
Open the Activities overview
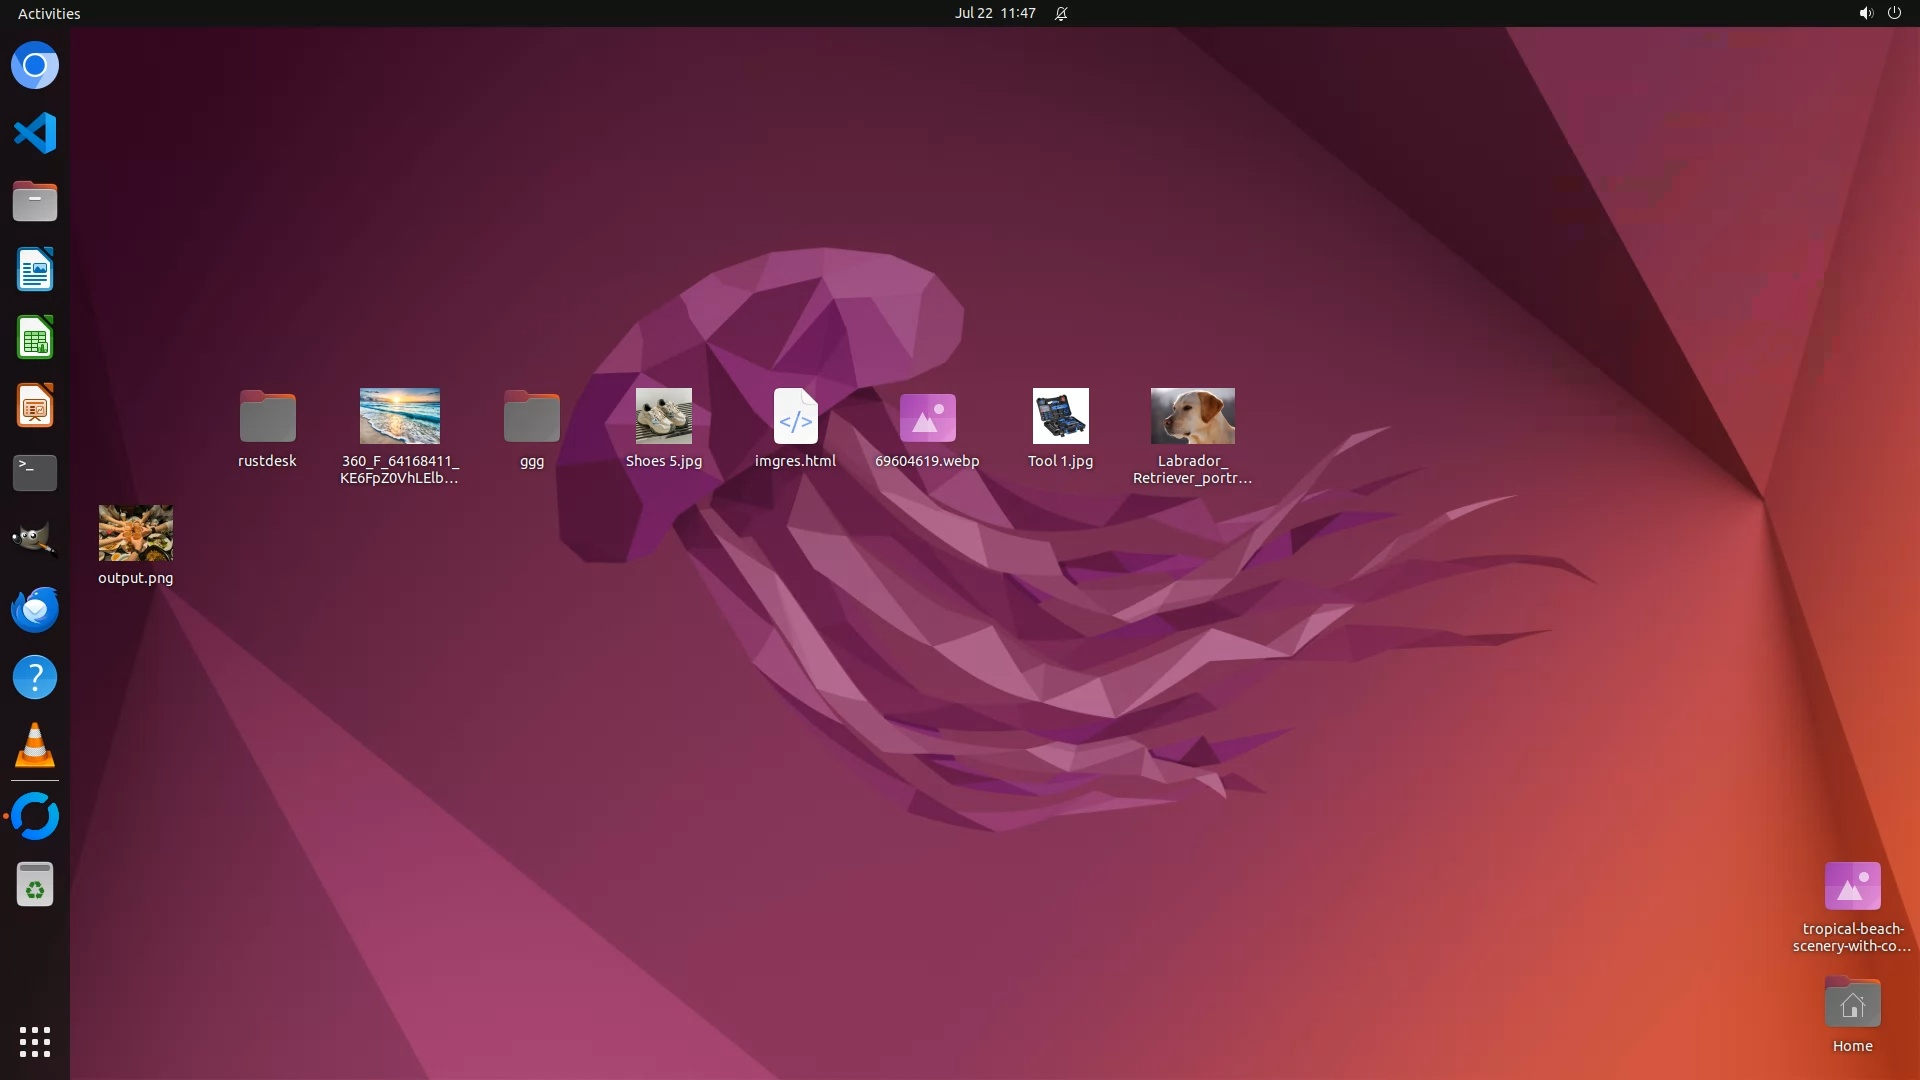49,13
